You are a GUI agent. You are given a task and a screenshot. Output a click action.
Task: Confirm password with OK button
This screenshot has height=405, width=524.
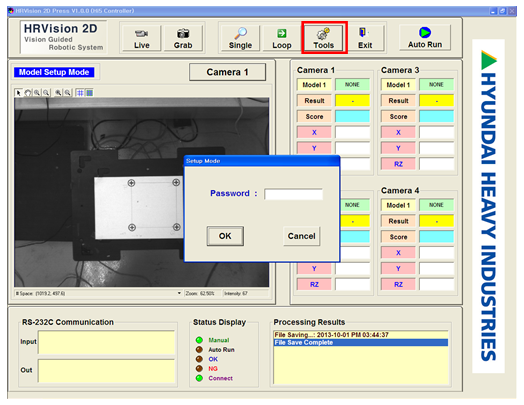pyautogui.click(x=225, y=236)
